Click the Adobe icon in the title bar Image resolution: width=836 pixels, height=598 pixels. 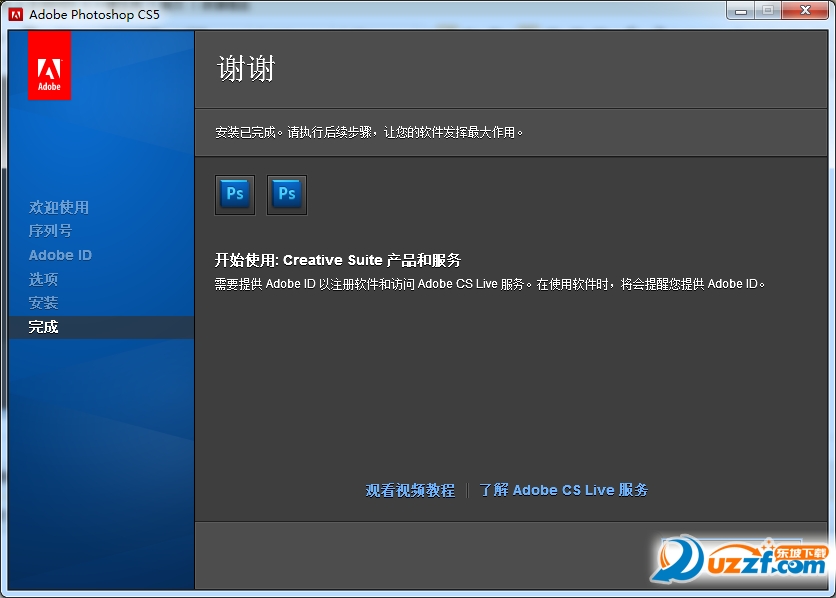pos(15,14)
